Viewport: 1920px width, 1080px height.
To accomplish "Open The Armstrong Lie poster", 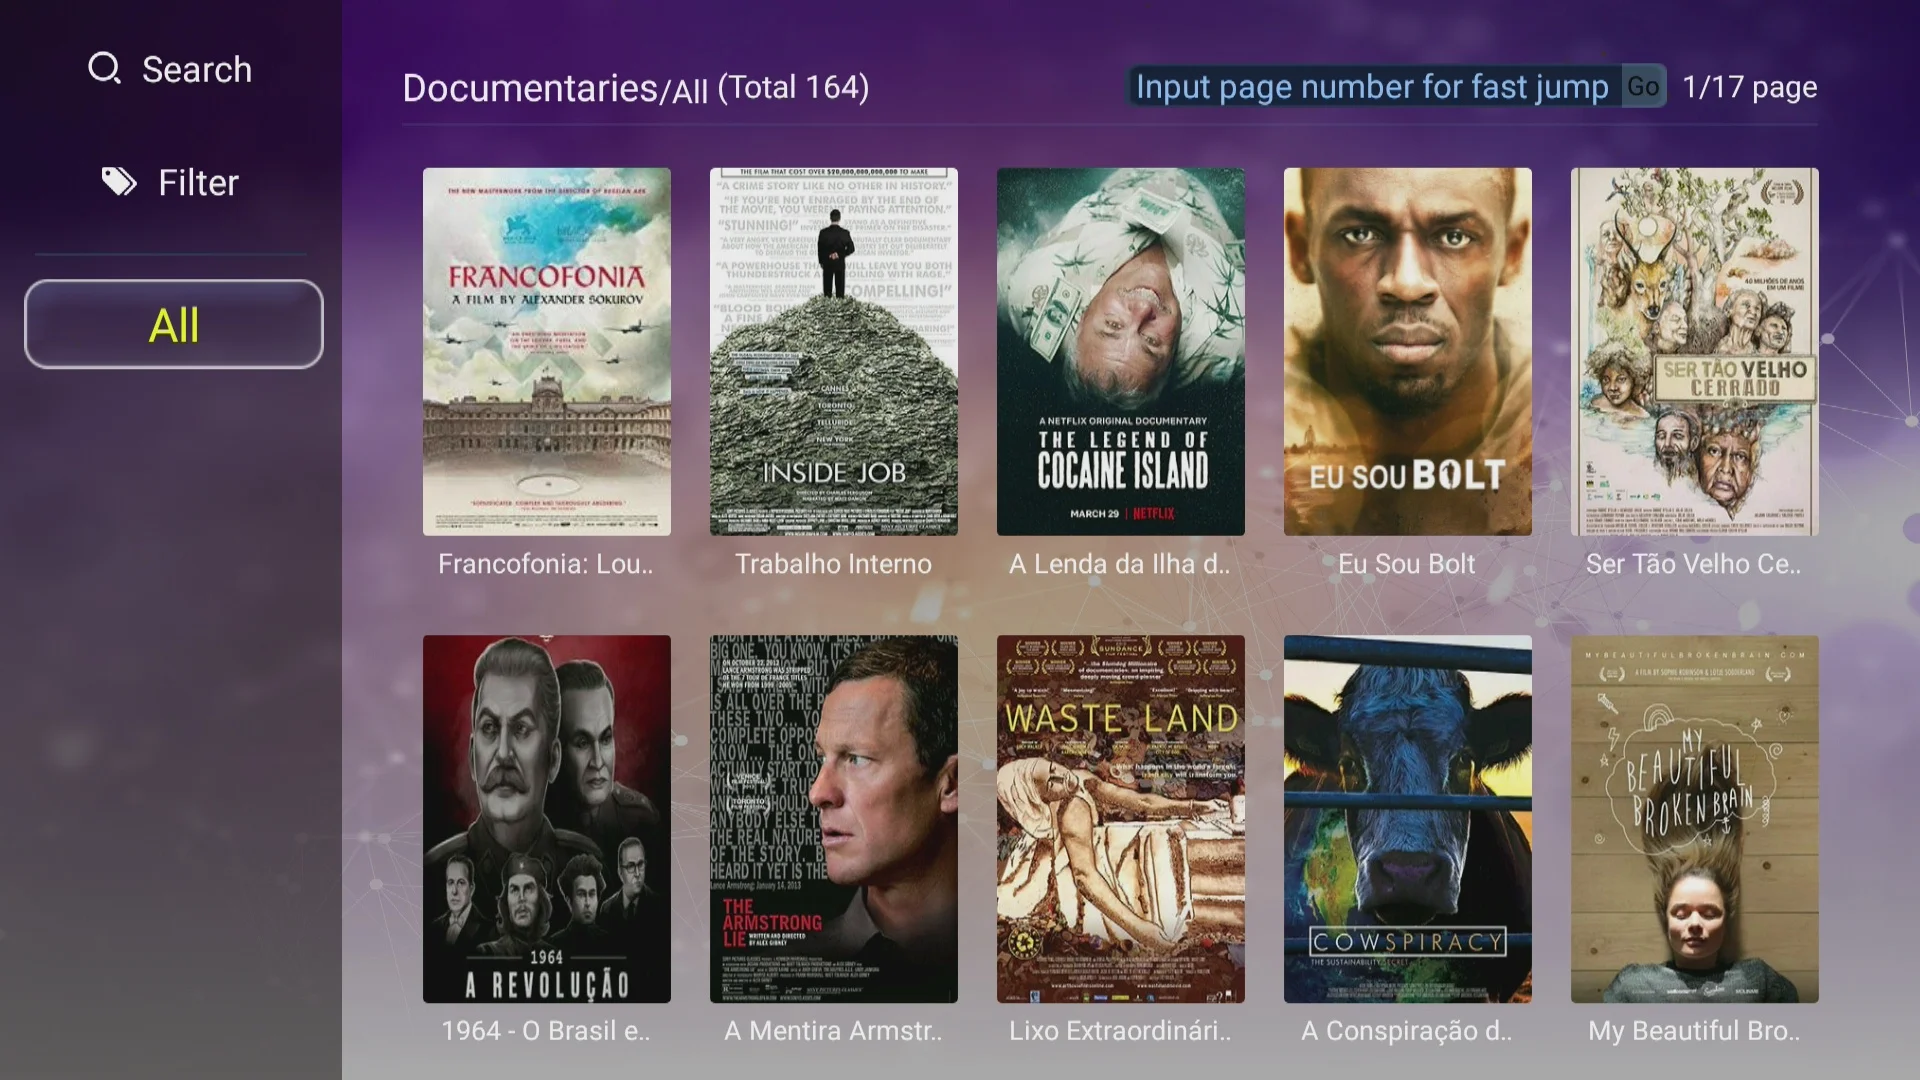I will [834, 819].
